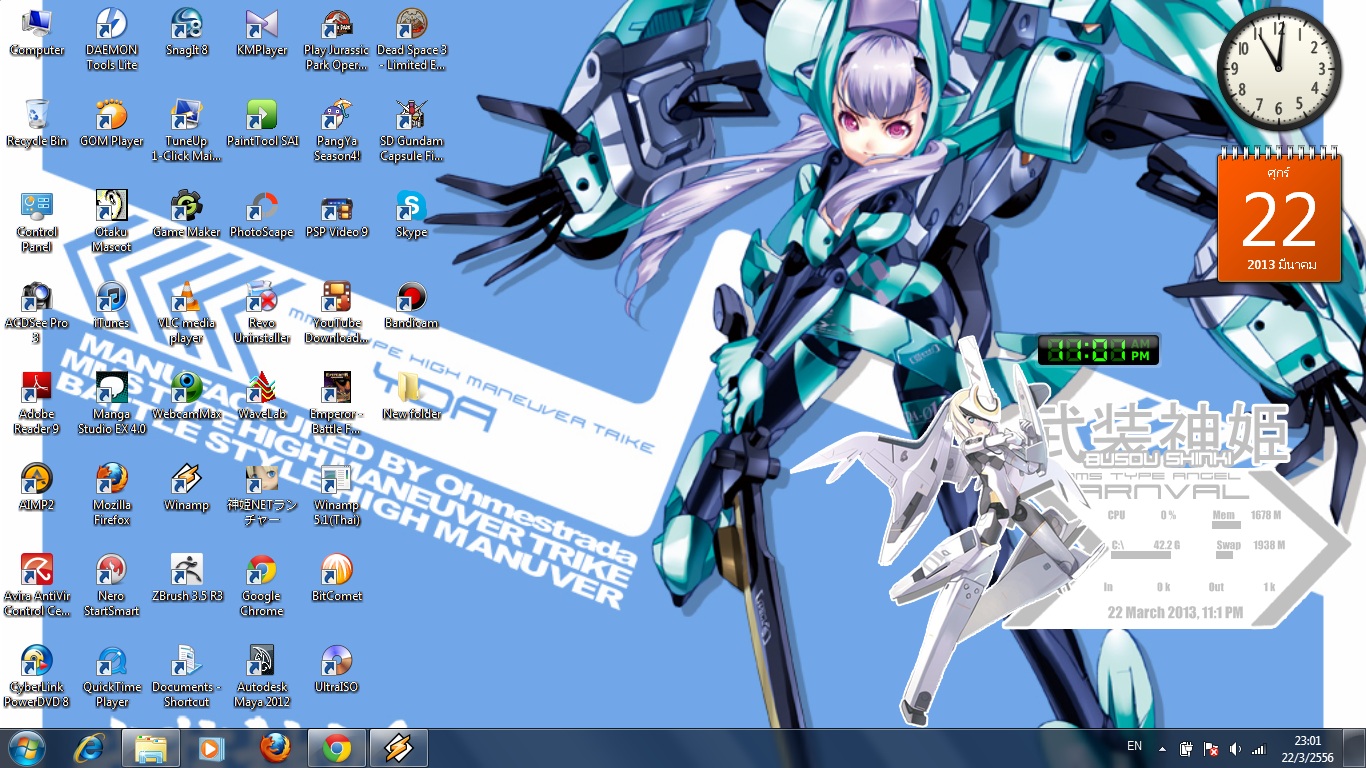Select the BitComet desktop icon
The width and height of the screenshot is (1366, 768).
tap(337, 579)
